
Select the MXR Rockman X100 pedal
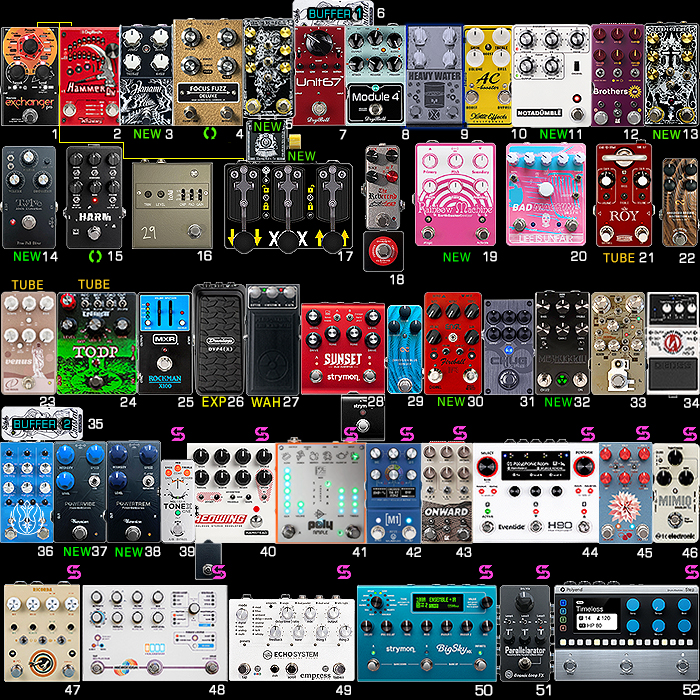pyautogui.click(x=165, y=343)
